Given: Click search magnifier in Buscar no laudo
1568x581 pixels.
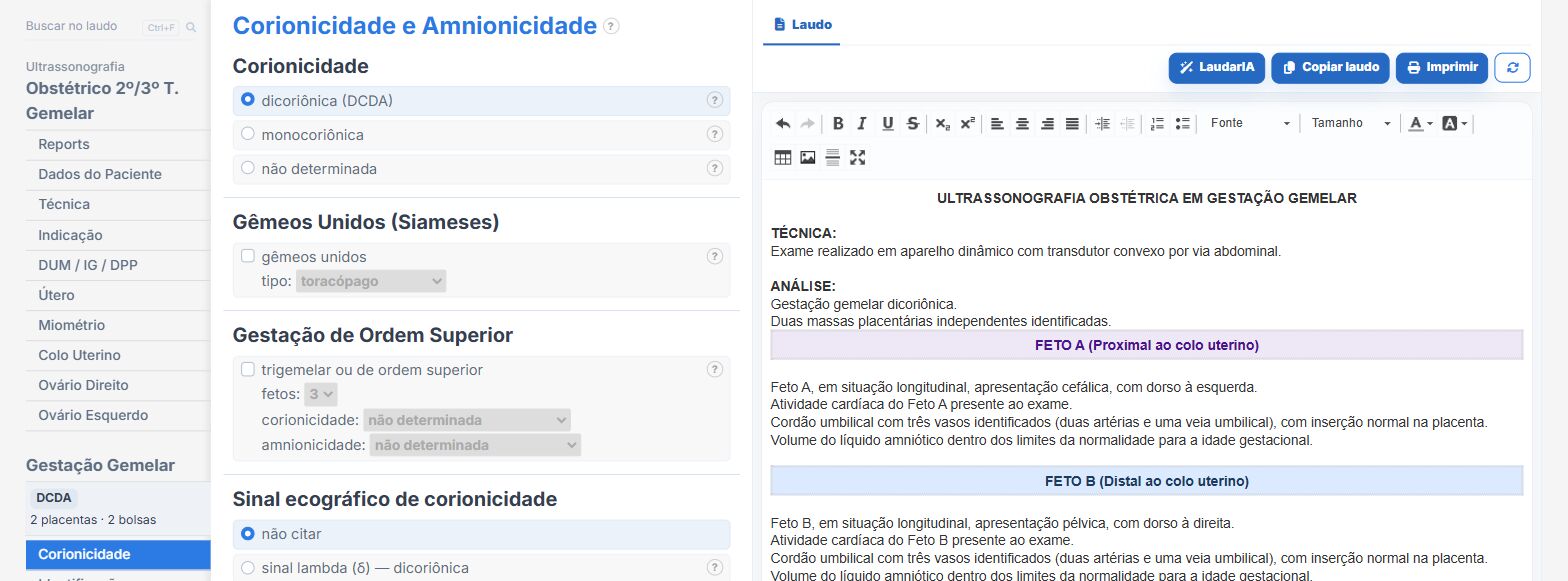Looking at the screenshot, I should pos(191,27).
